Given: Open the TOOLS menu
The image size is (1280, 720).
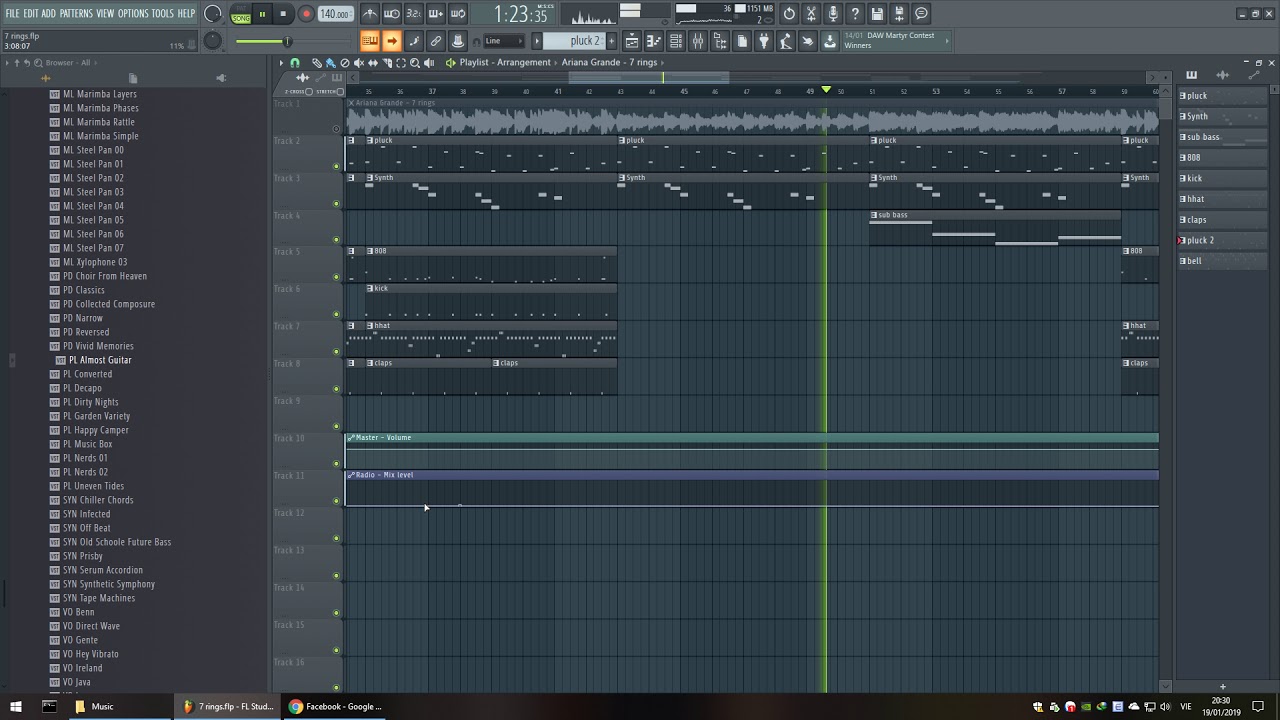Looking at the screenshot, I should coord(163,14).
